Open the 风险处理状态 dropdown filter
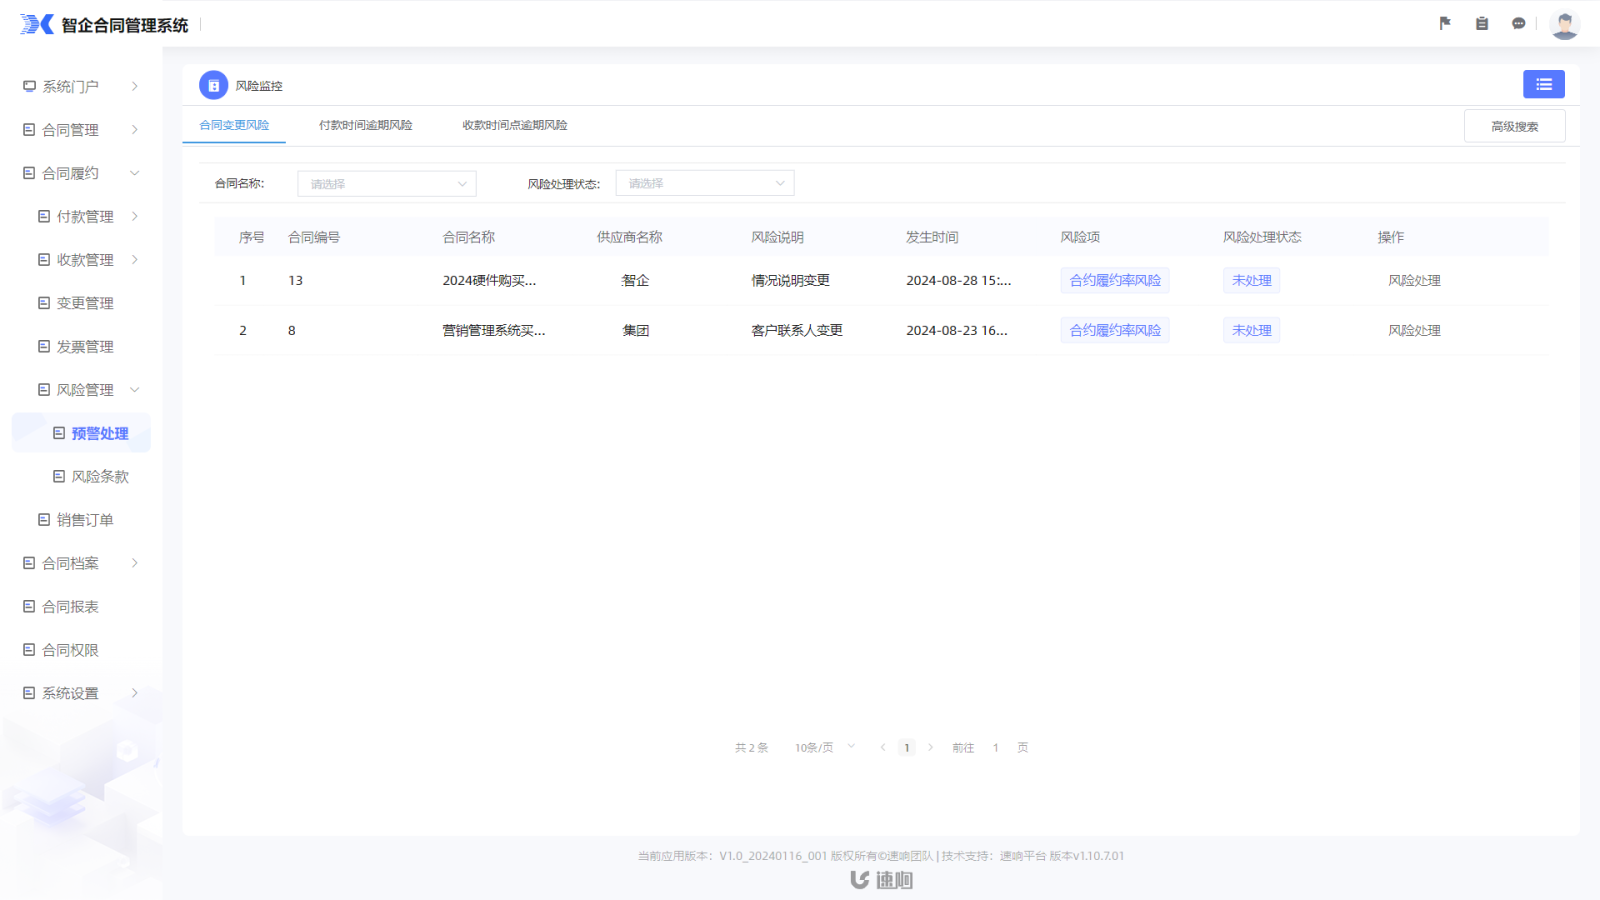 [704, 184]
